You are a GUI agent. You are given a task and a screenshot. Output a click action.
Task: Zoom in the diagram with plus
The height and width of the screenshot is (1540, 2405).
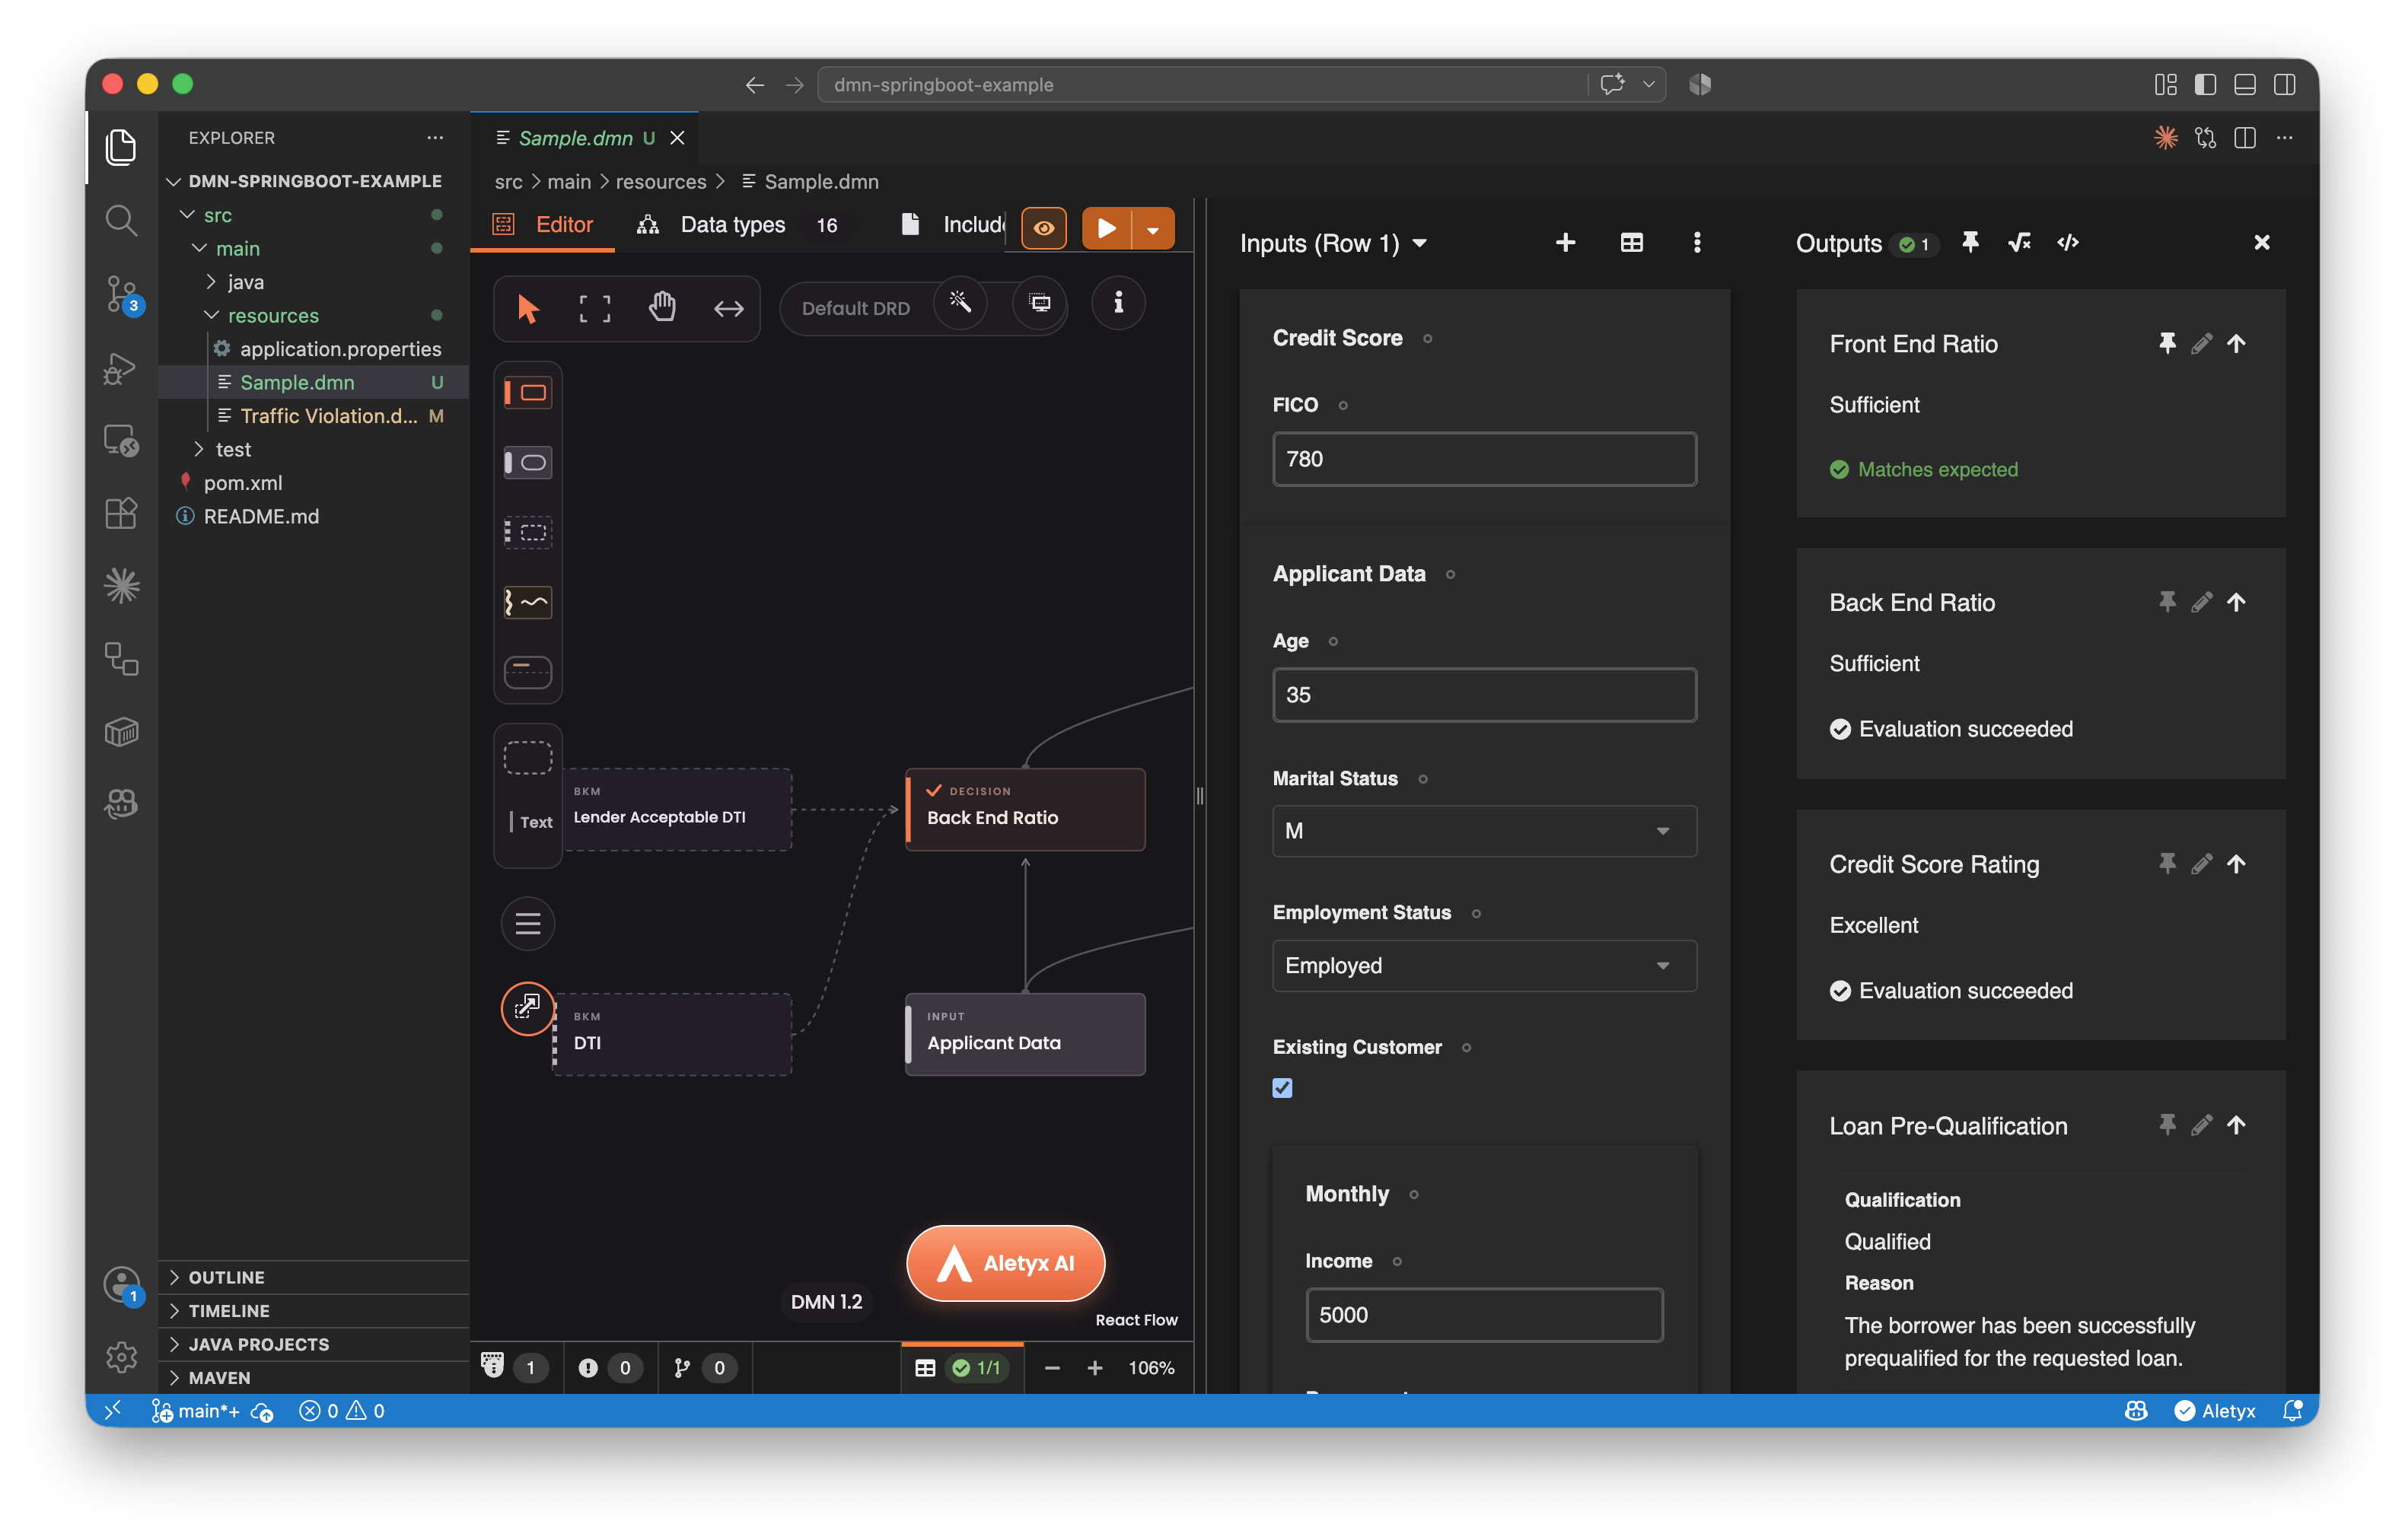(1095, 1367)
